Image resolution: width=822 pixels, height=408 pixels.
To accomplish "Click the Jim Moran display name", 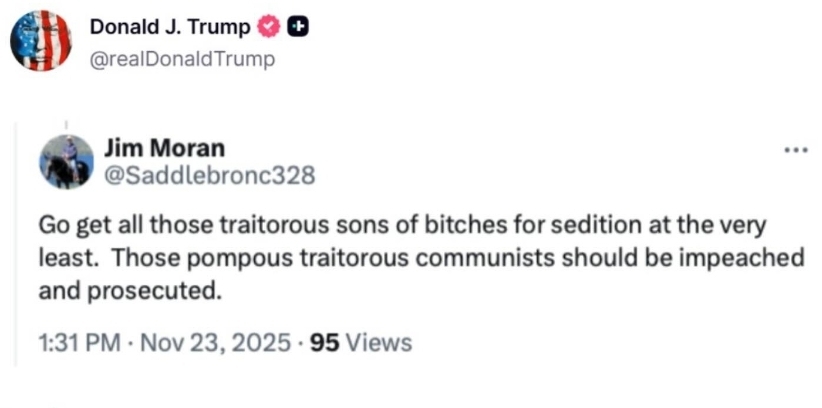I will tap(165, 148).
